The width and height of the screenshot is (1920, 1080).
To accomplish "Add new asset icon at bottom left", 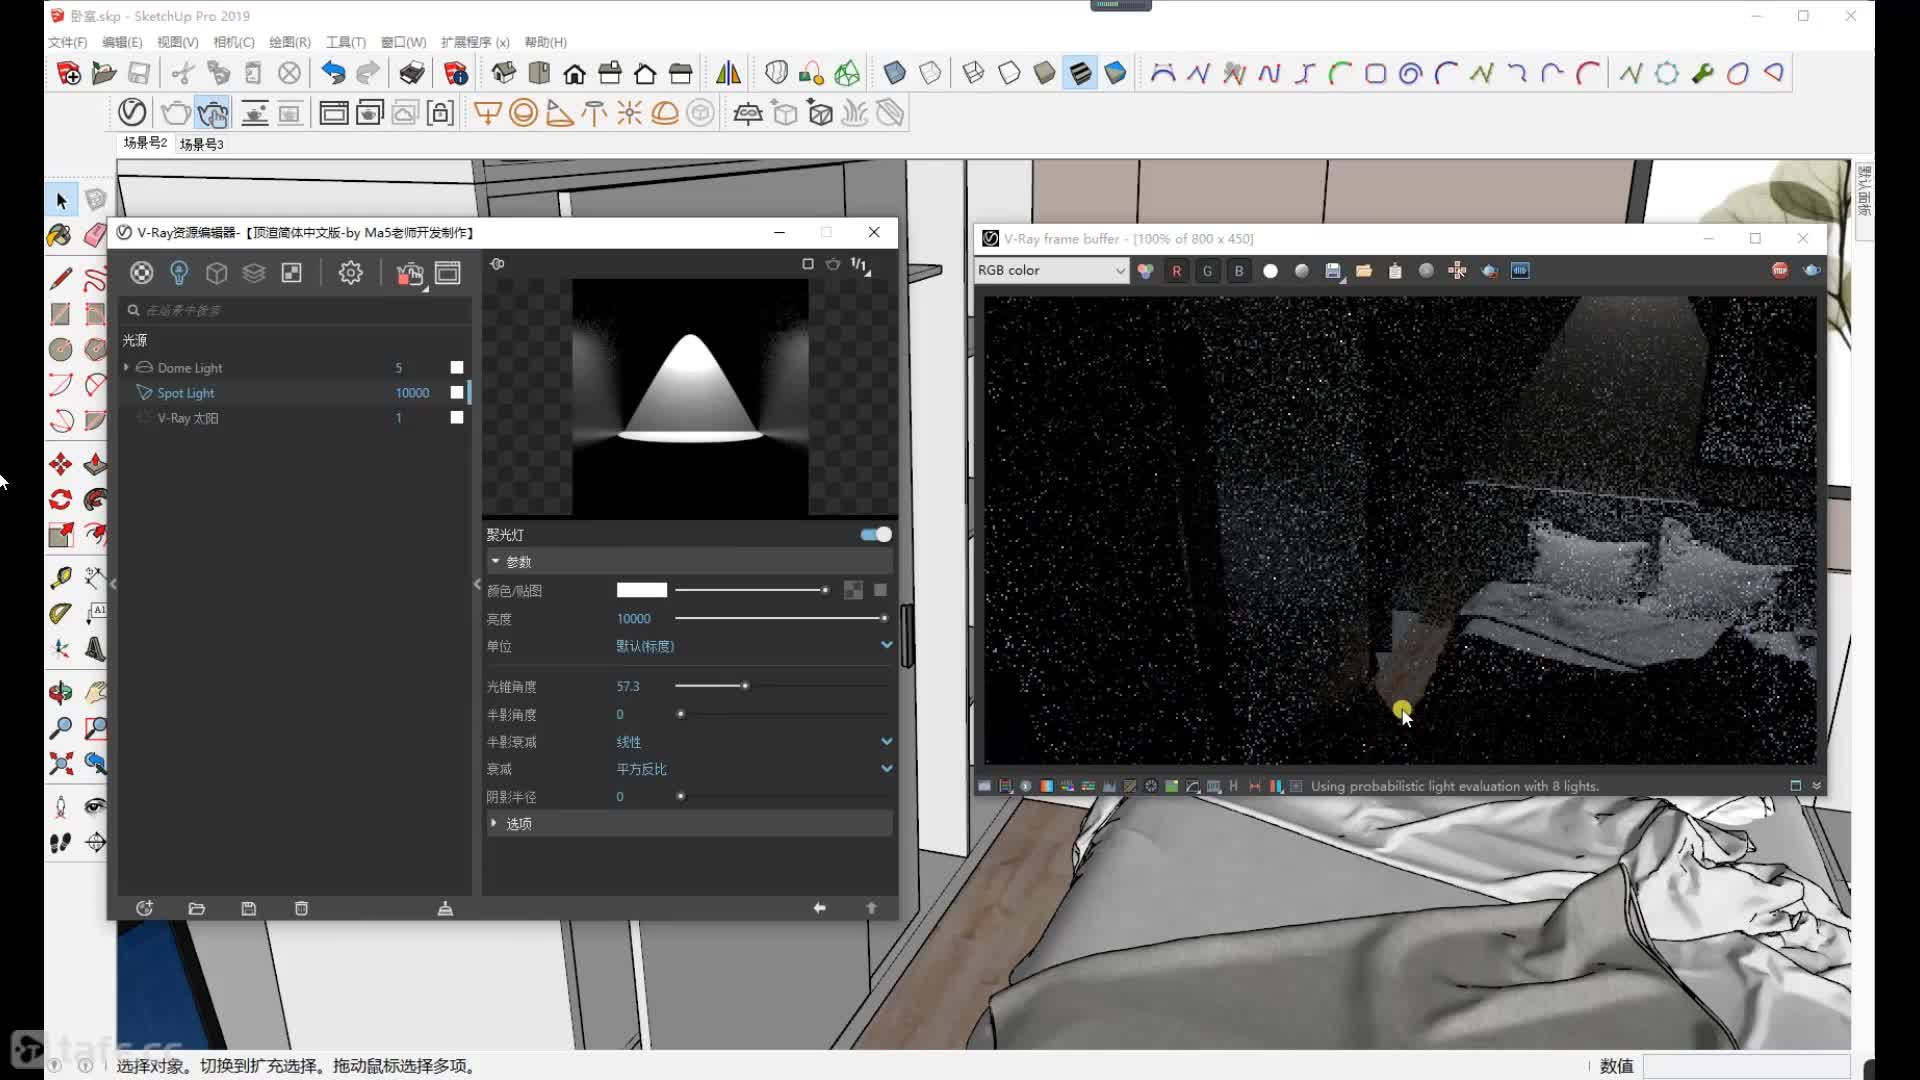I will tap(144, 908).
